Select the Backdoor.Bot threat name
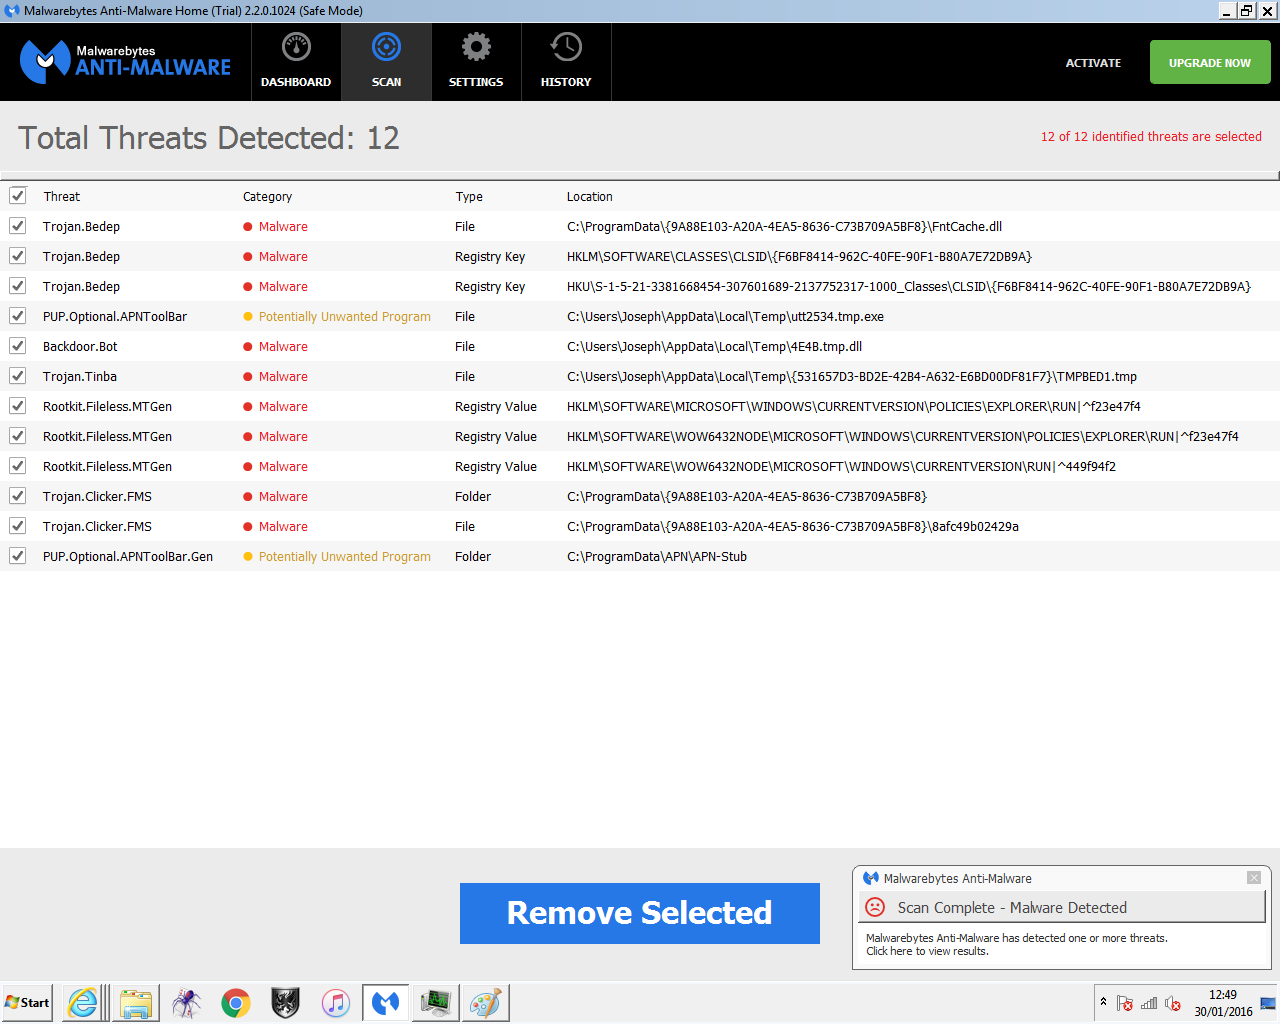Viewport: 1280px width, 1024px height. click(x=80, y=347)
